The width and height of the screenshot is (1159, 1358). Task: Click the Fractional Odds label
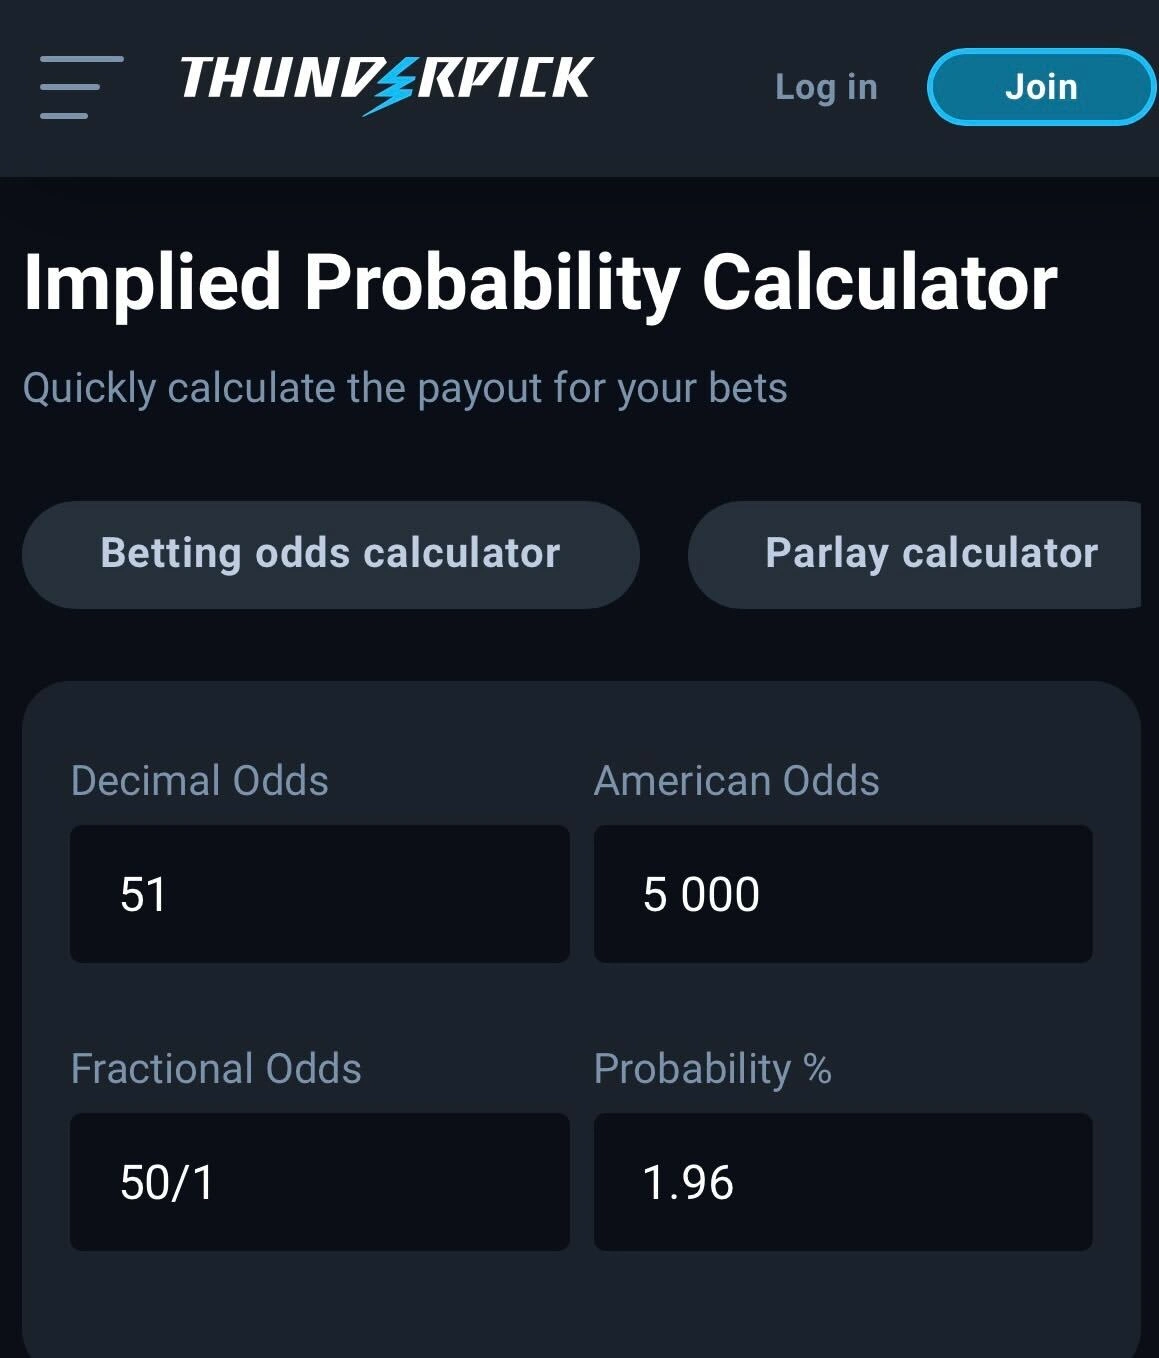pyautogui.click(x=216, y=1068)
